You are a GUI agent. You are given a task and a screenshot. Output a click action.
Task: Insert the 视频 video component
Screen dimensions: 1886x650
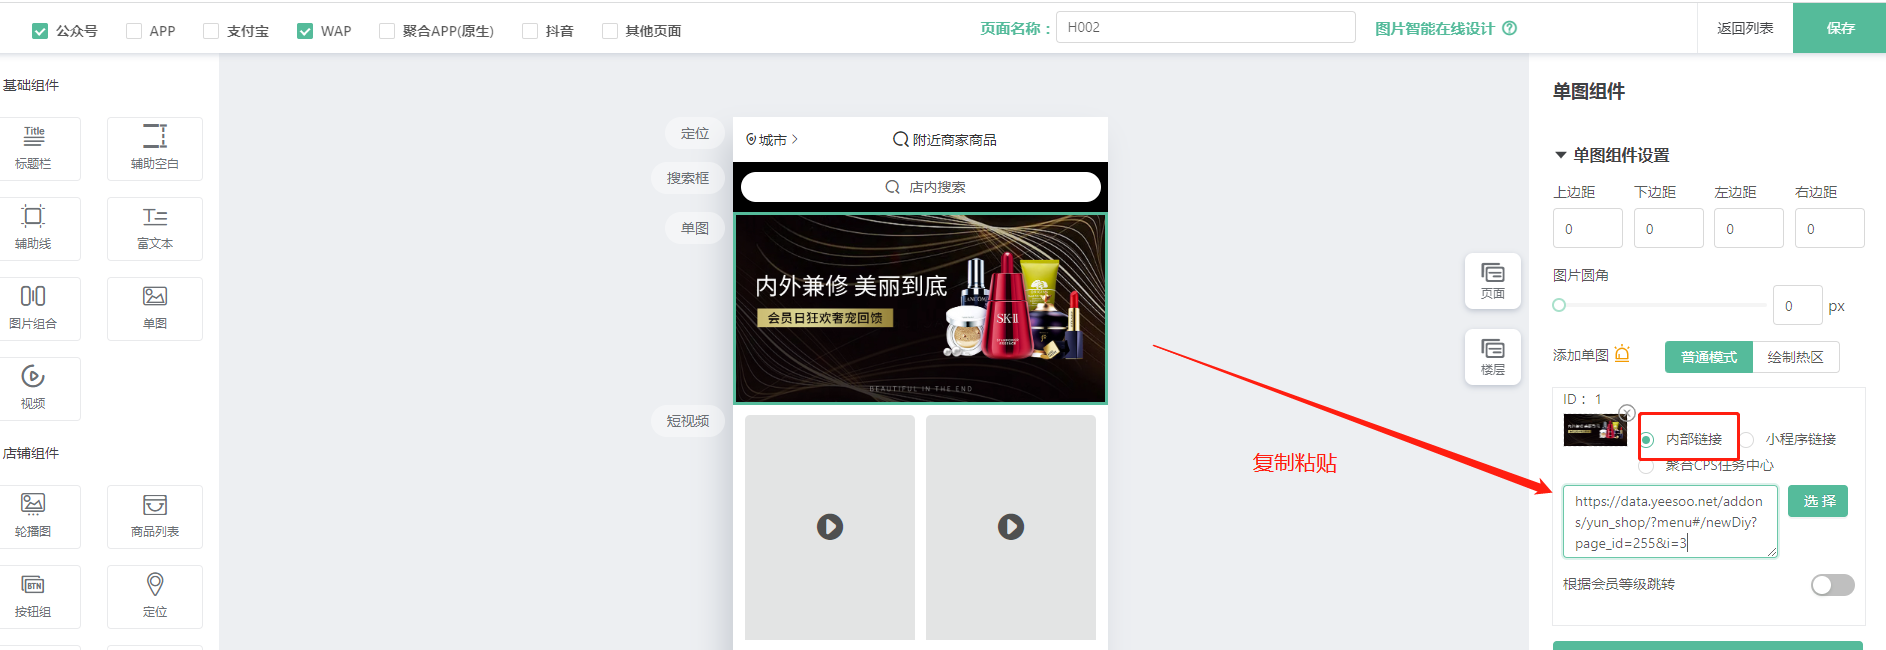[x=34, y=388]
